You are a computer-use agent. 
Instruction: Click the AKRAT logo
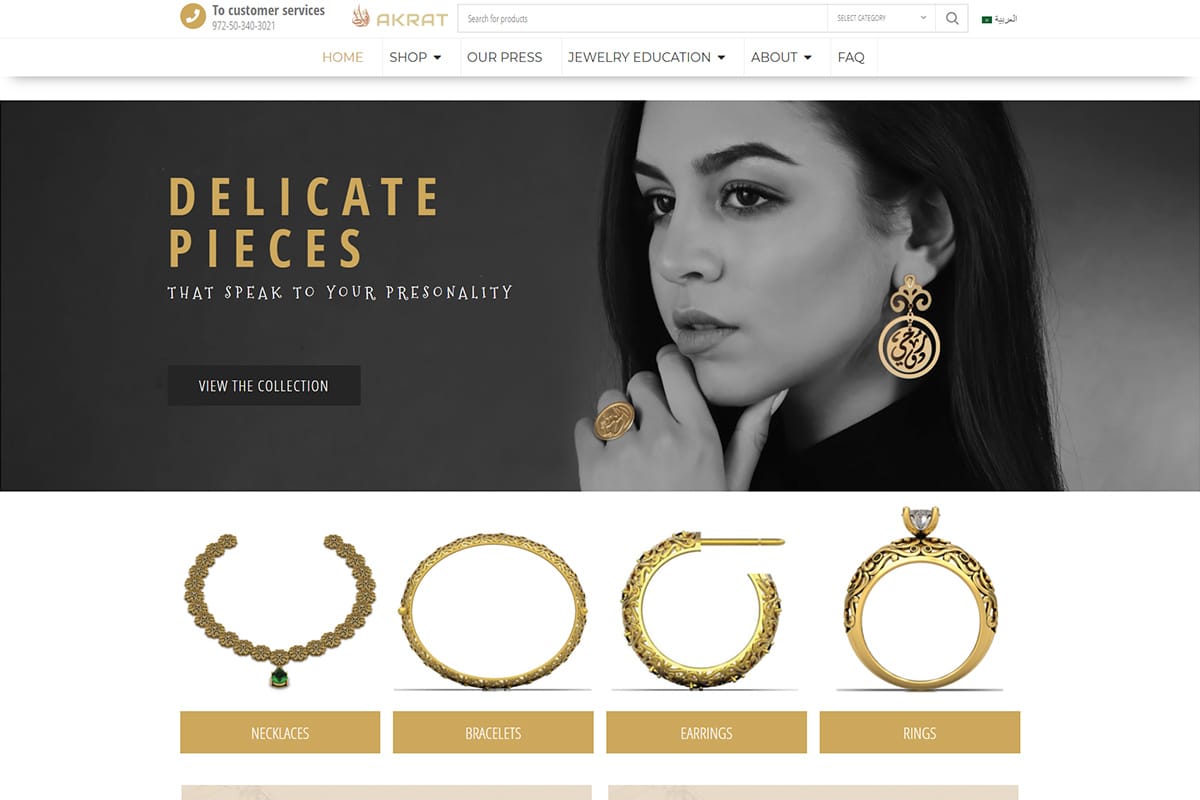tap(400, 17)
